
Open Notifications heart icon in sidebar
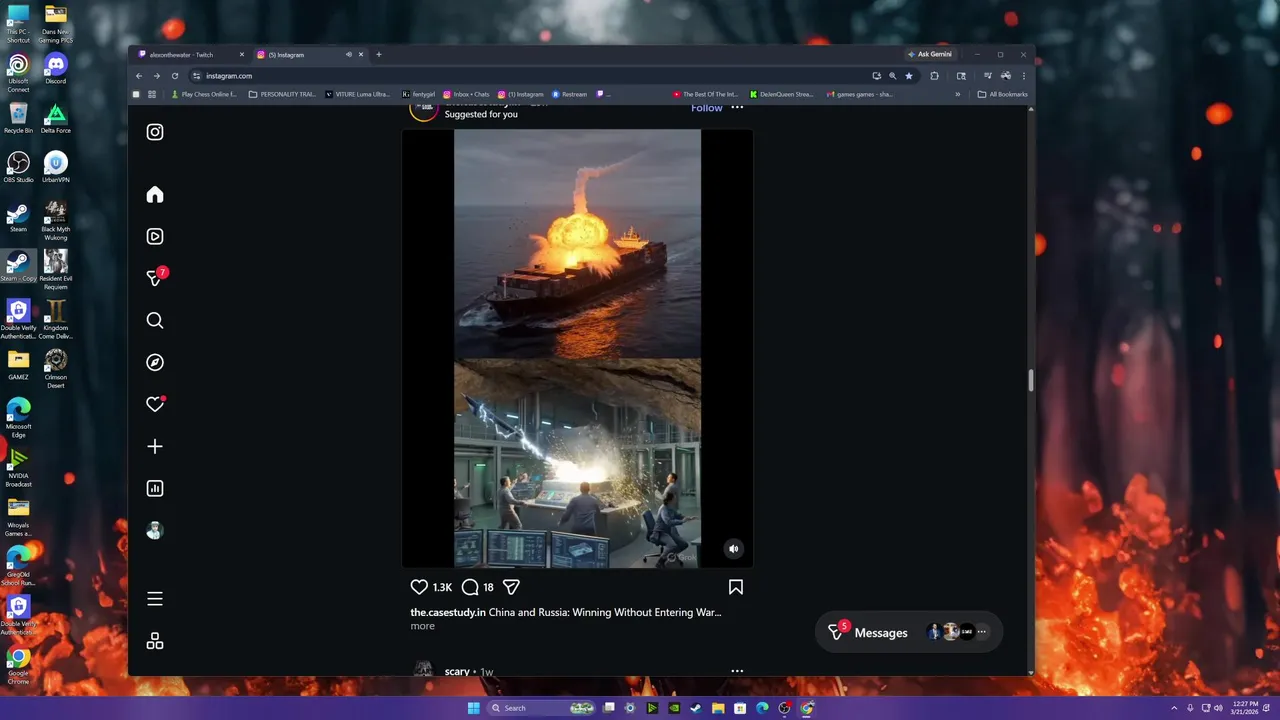point(155,404)
